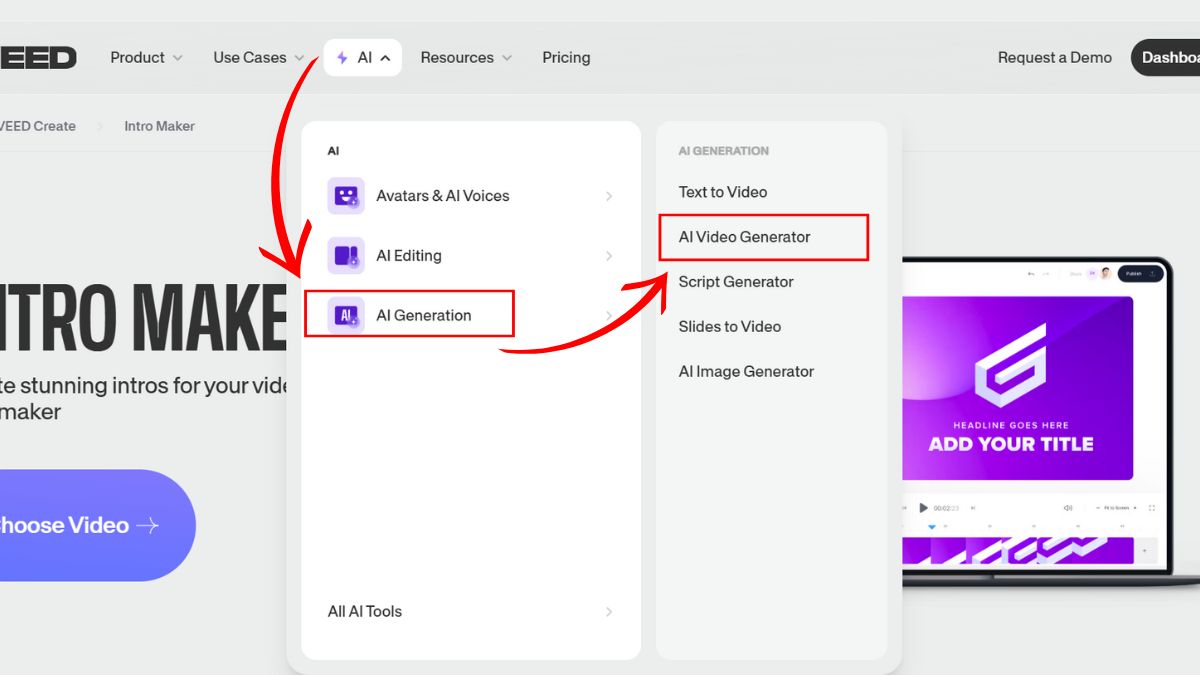The width and height of the screenshot is (1200, 675).
Task: Click the volume icon in laptop preview
Action: (1068, 508)
